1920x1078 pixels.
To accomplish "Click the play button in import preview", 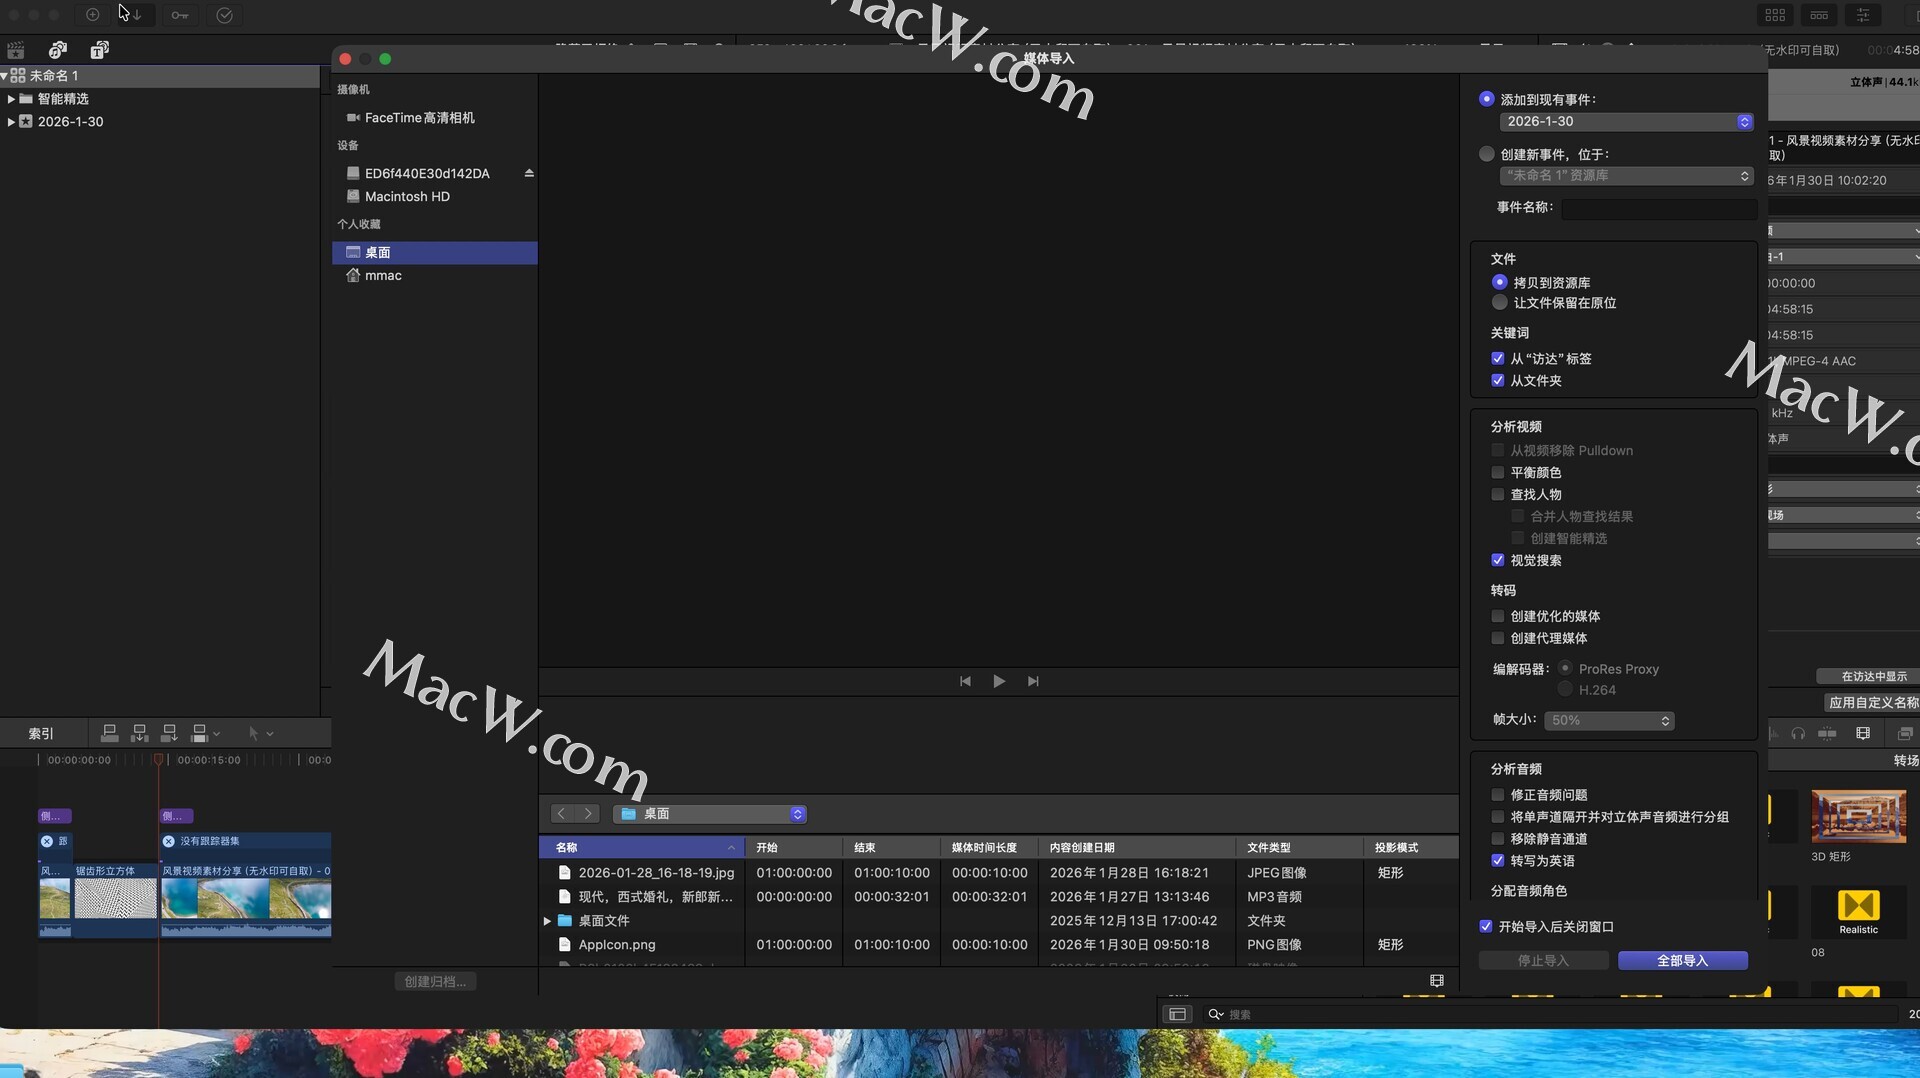I will 999,681.
